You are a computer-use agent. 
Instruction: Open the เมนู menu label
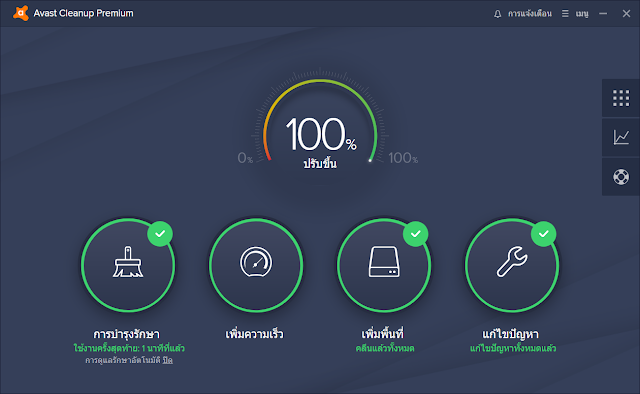[582, 14]
